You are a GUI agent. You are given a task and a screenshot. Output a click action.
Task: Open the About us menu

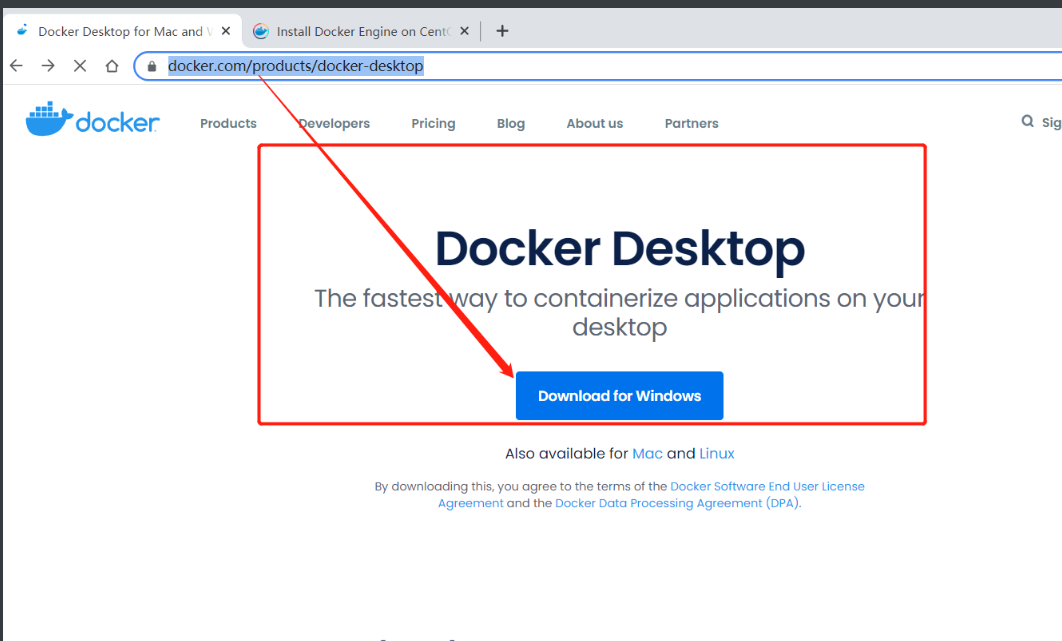(595, 123)
